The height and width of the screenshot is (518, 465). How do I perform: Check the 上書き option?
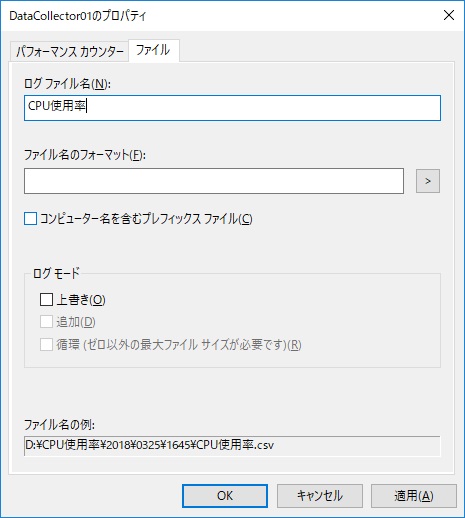click(46, 299)
